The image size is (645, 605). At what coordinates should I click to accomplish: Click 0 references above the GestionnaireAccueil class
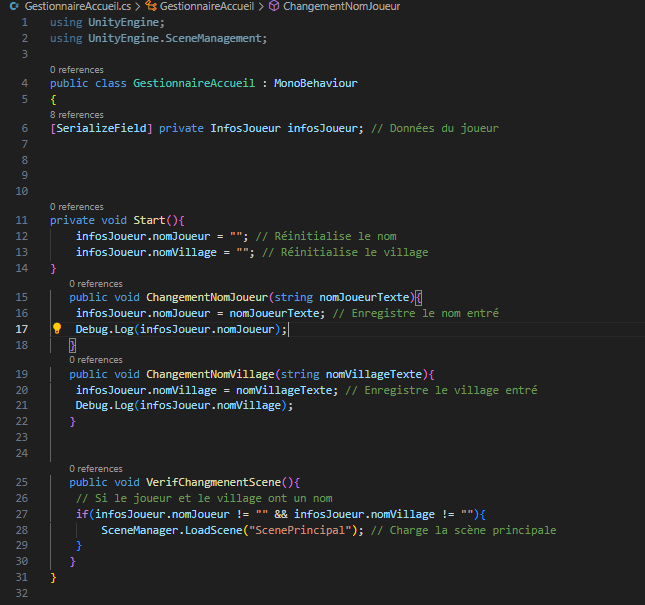click(x=76, y=70)
